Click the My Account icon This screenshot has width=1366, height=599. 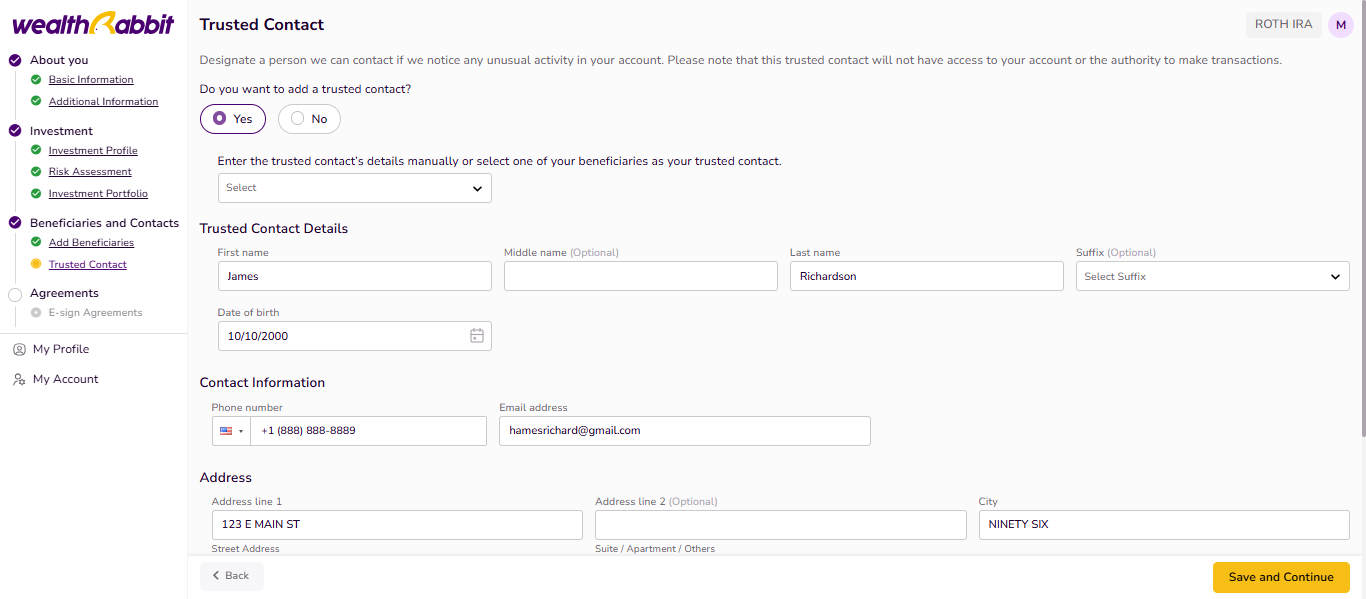[19, 379]
